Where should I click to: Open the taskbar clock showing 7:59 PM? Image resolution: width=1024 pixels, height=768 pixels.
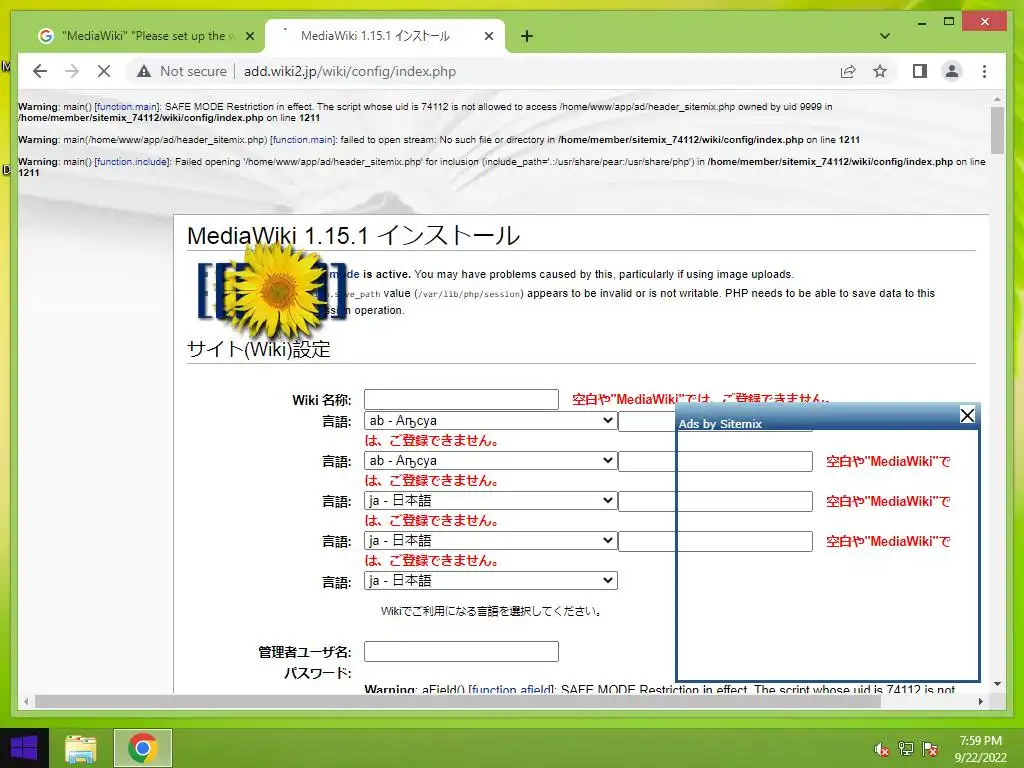[x=981, y=748]
